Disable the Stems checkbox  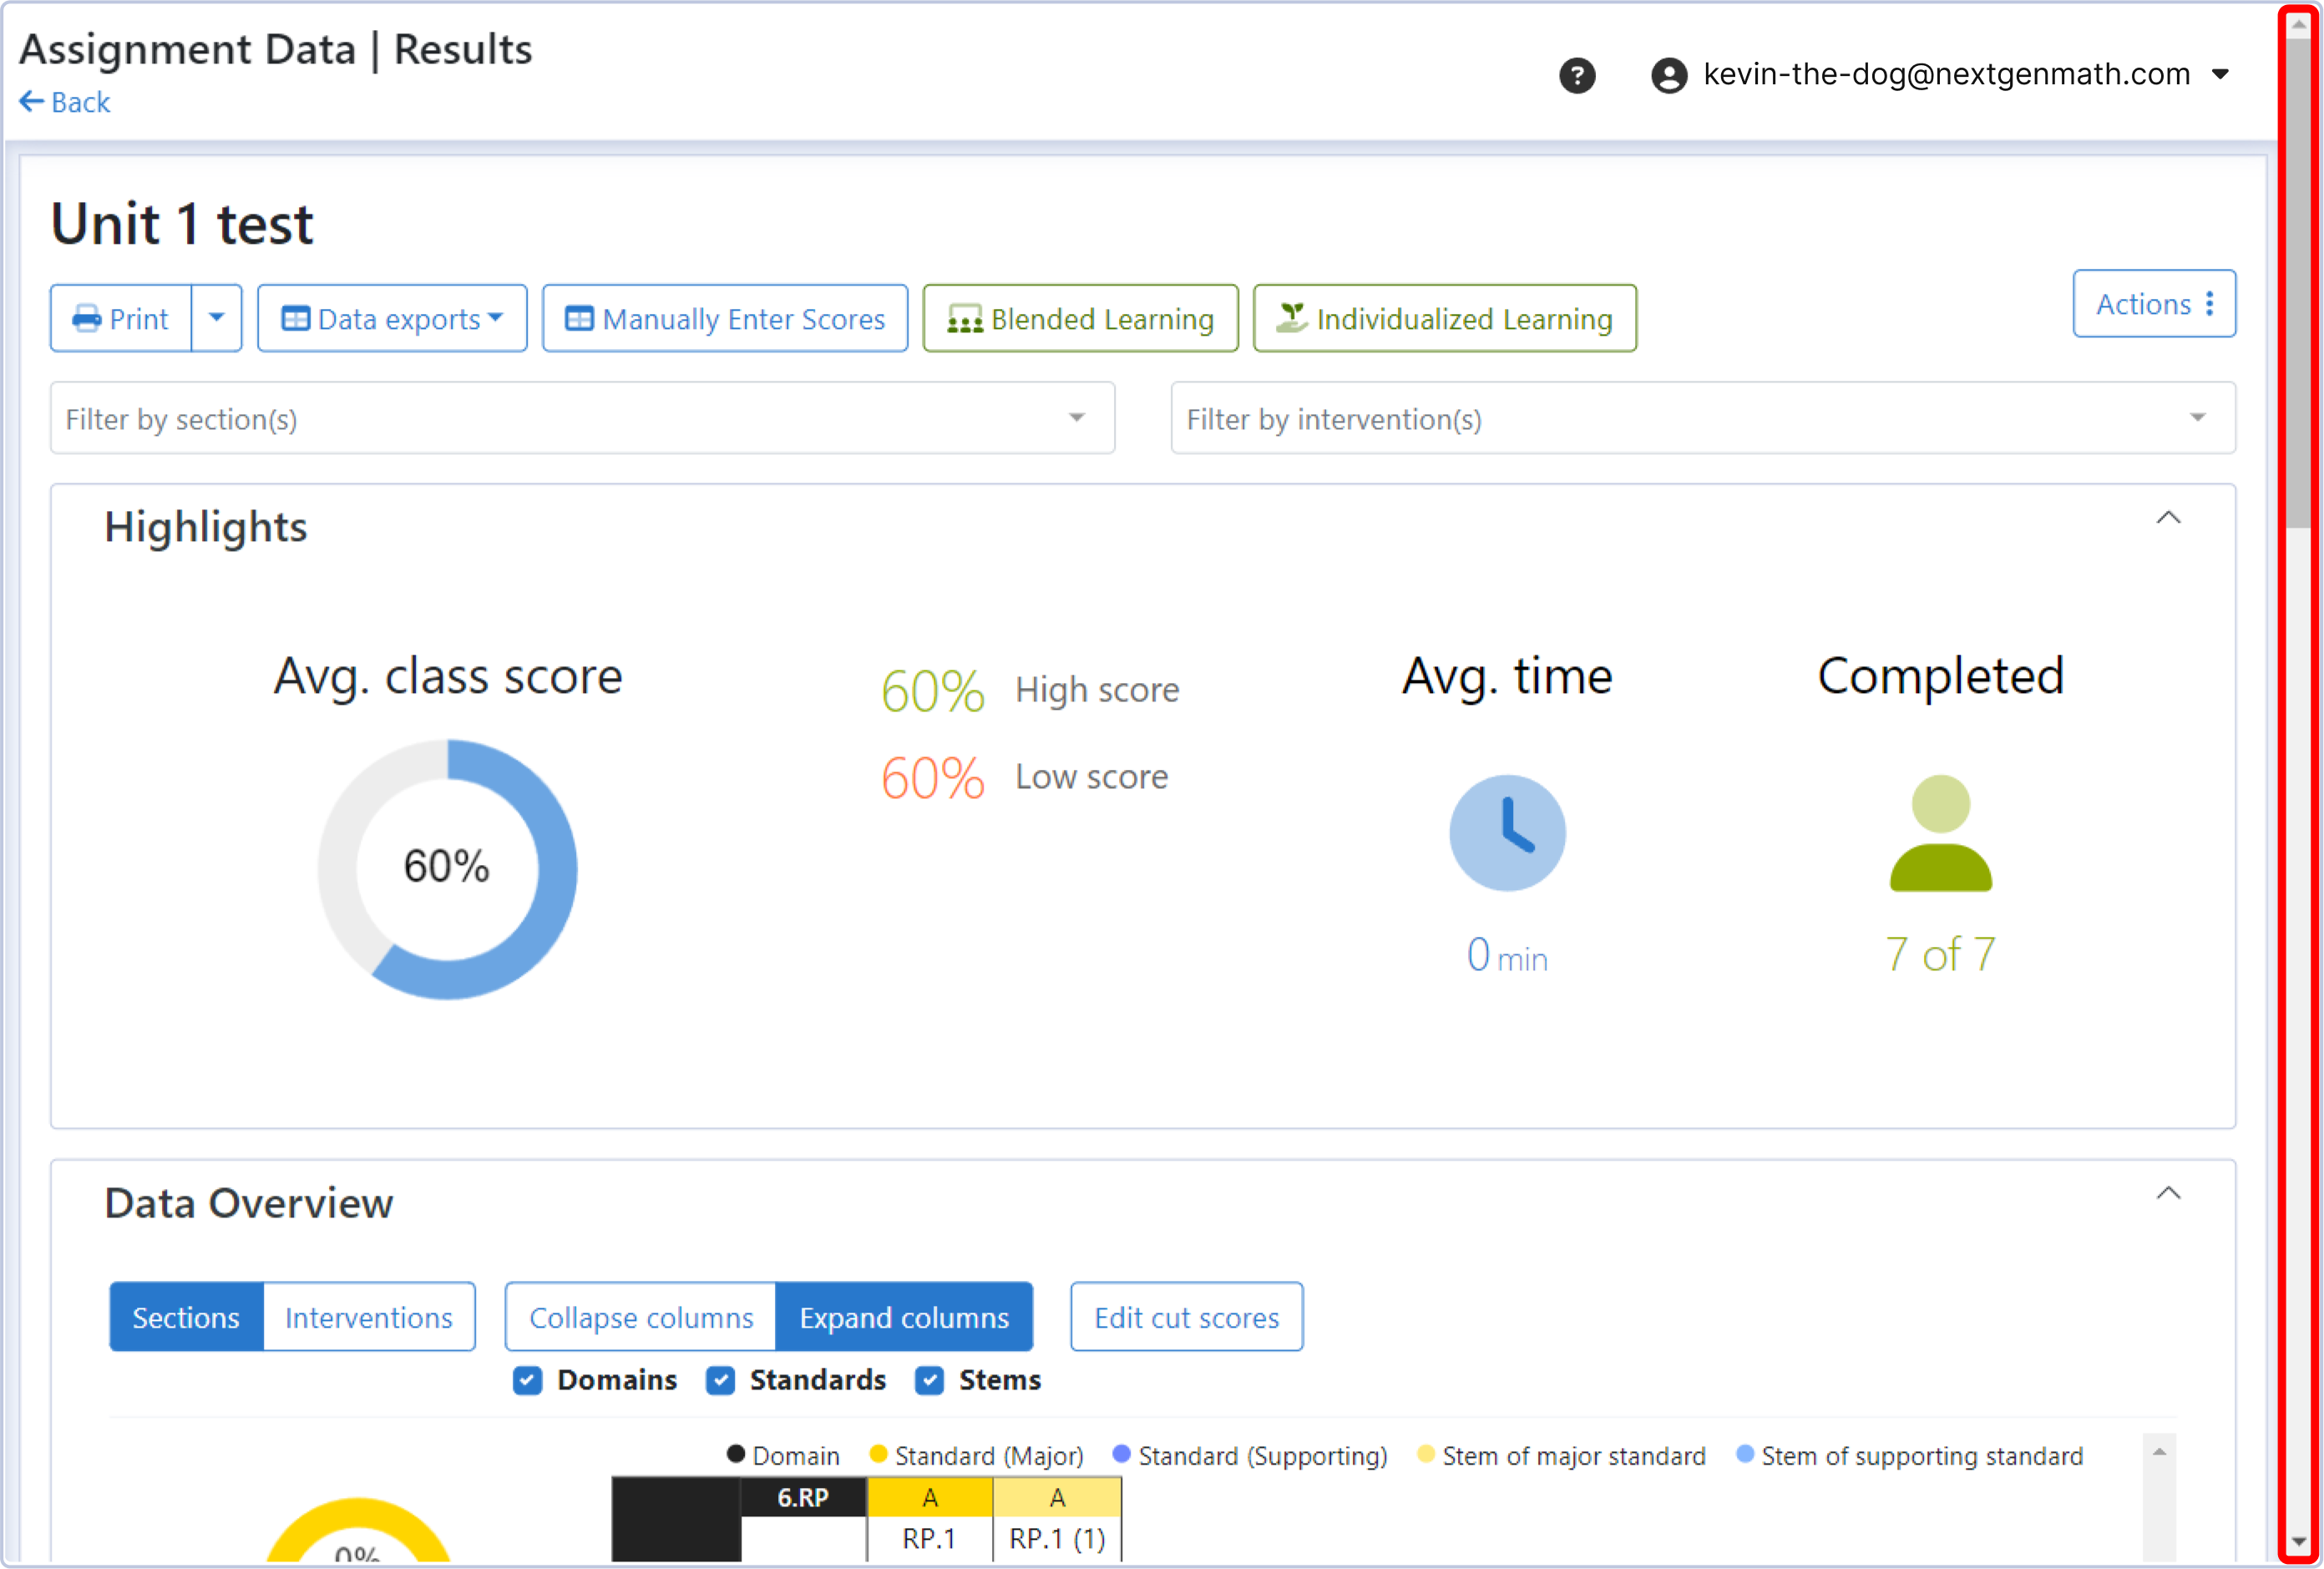click(x=929, y=1381)
